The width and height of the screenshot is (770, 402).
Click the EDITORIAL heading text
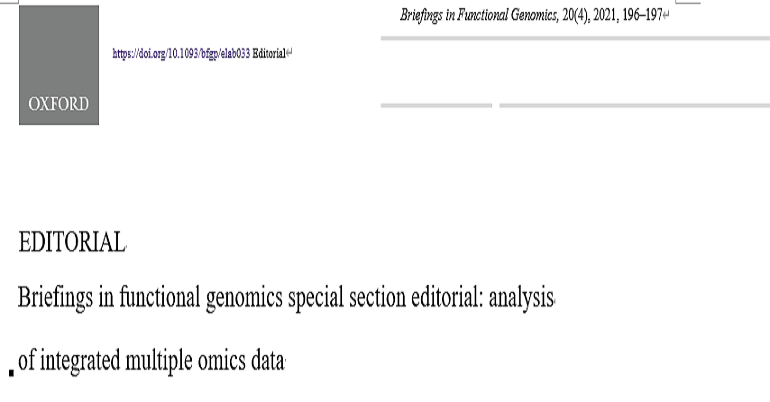click(x=72, y=242)
